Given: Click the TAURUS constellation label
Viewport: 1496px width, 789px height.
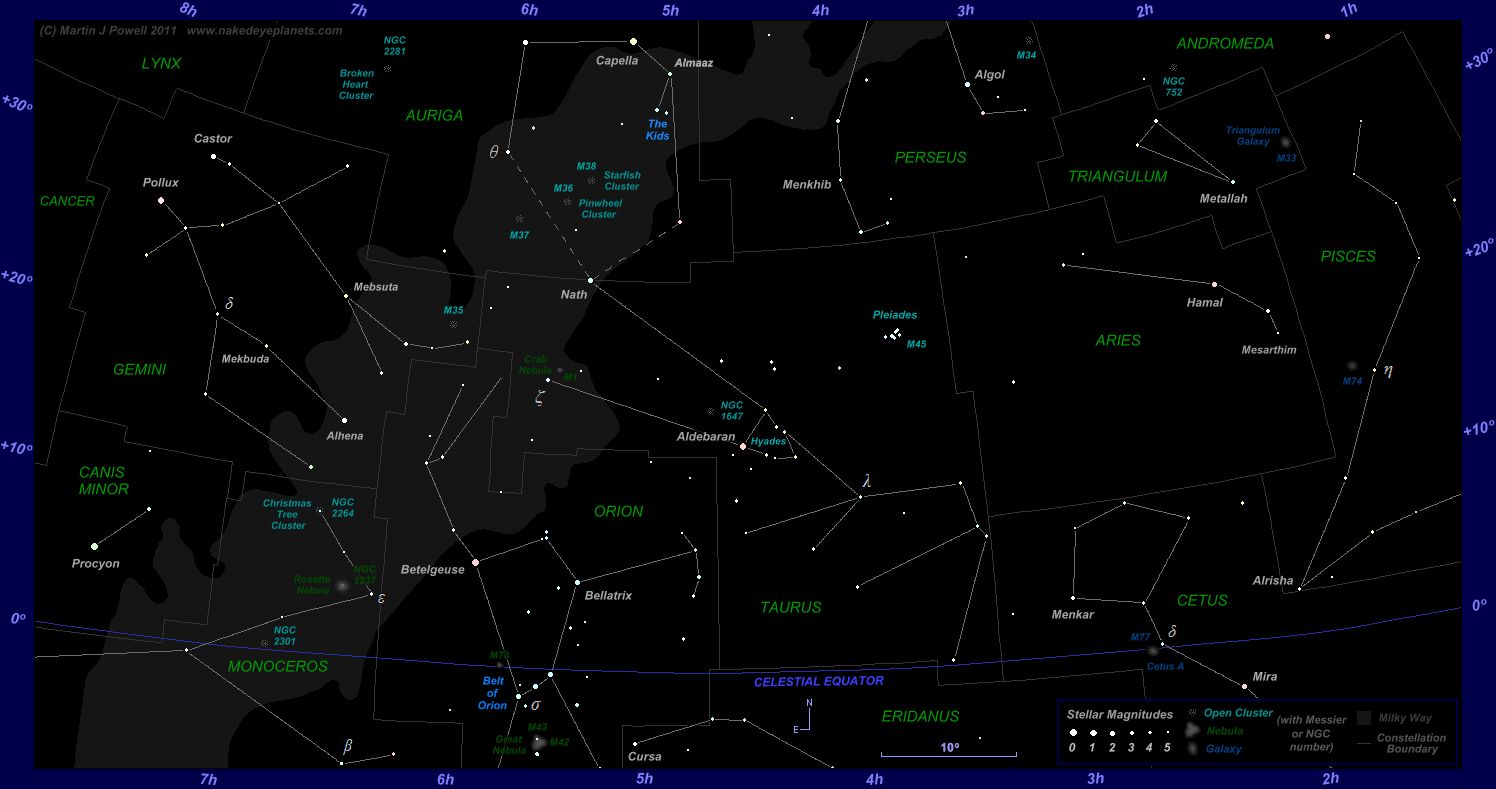Looking at the screenshot, I should tap(790, 607).
